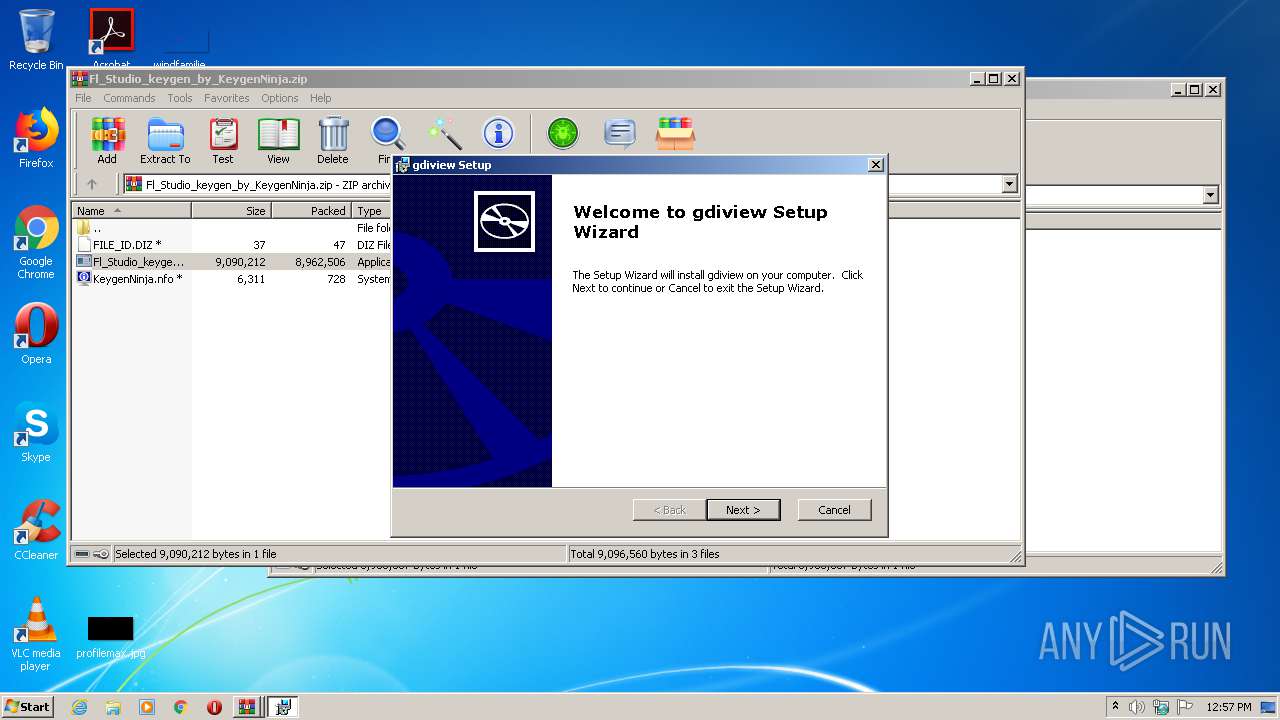Click the Wizard magic wand icon
This screenshot has width=1280, height=720.
click(444, 133)
